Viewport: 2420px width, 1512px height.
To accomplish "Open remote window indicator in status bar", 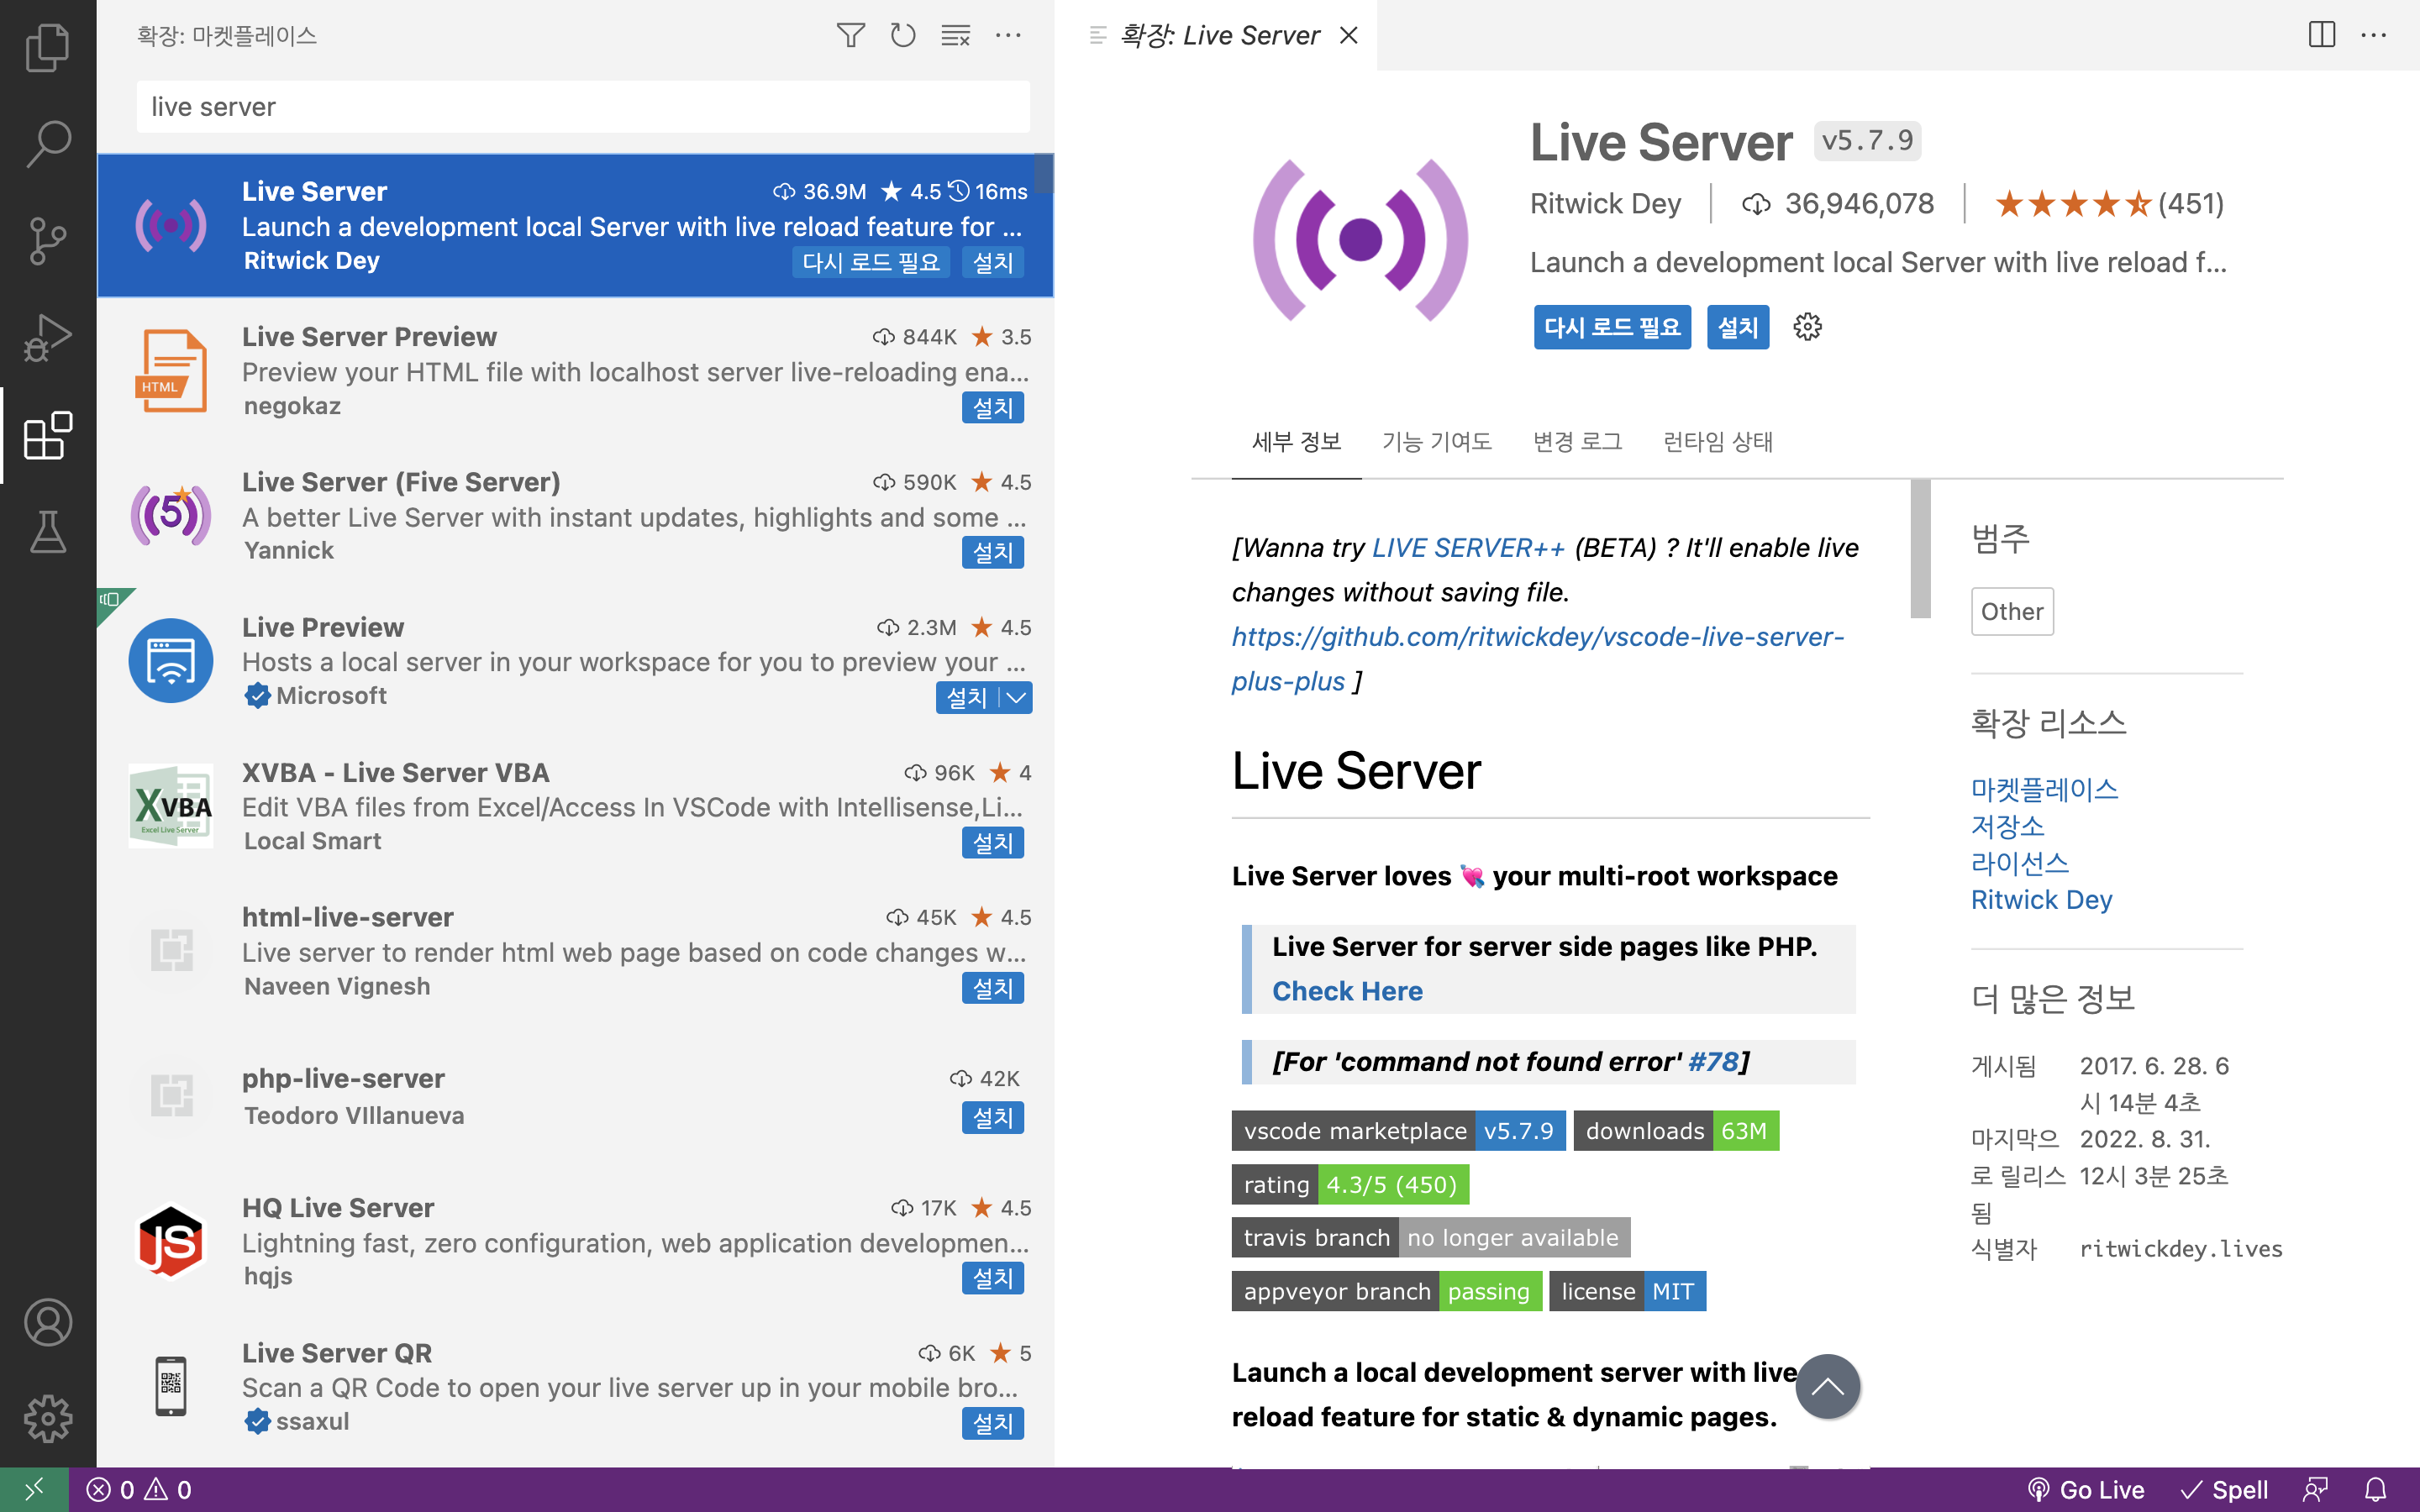I will (34, 1490).
